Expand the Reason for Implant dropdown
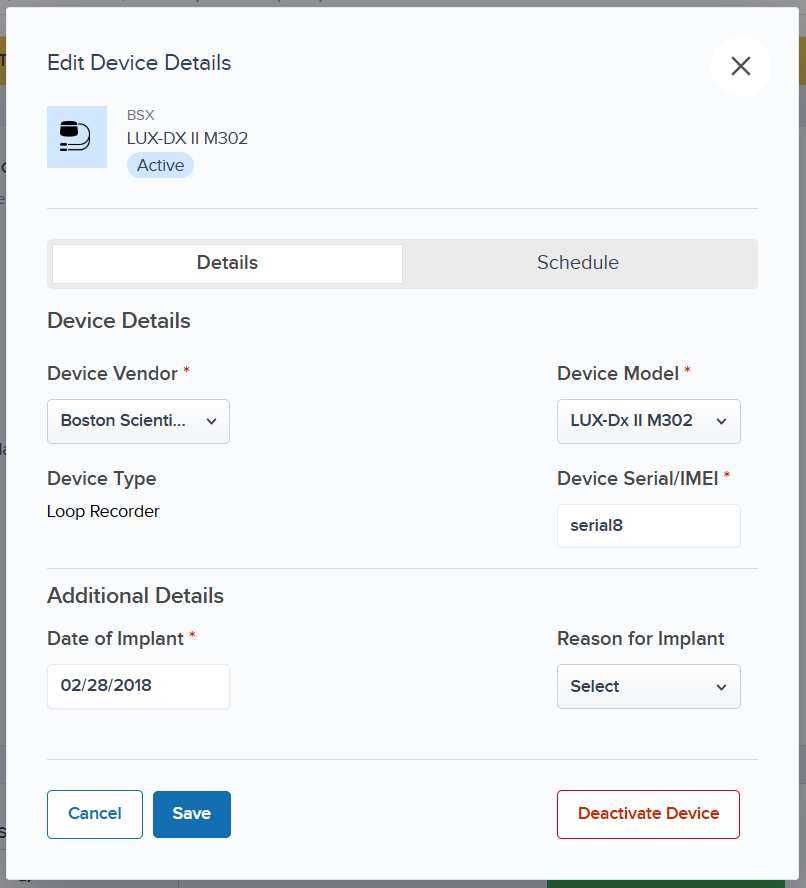Viewport: 806px width, 888px height. [648, 686]
